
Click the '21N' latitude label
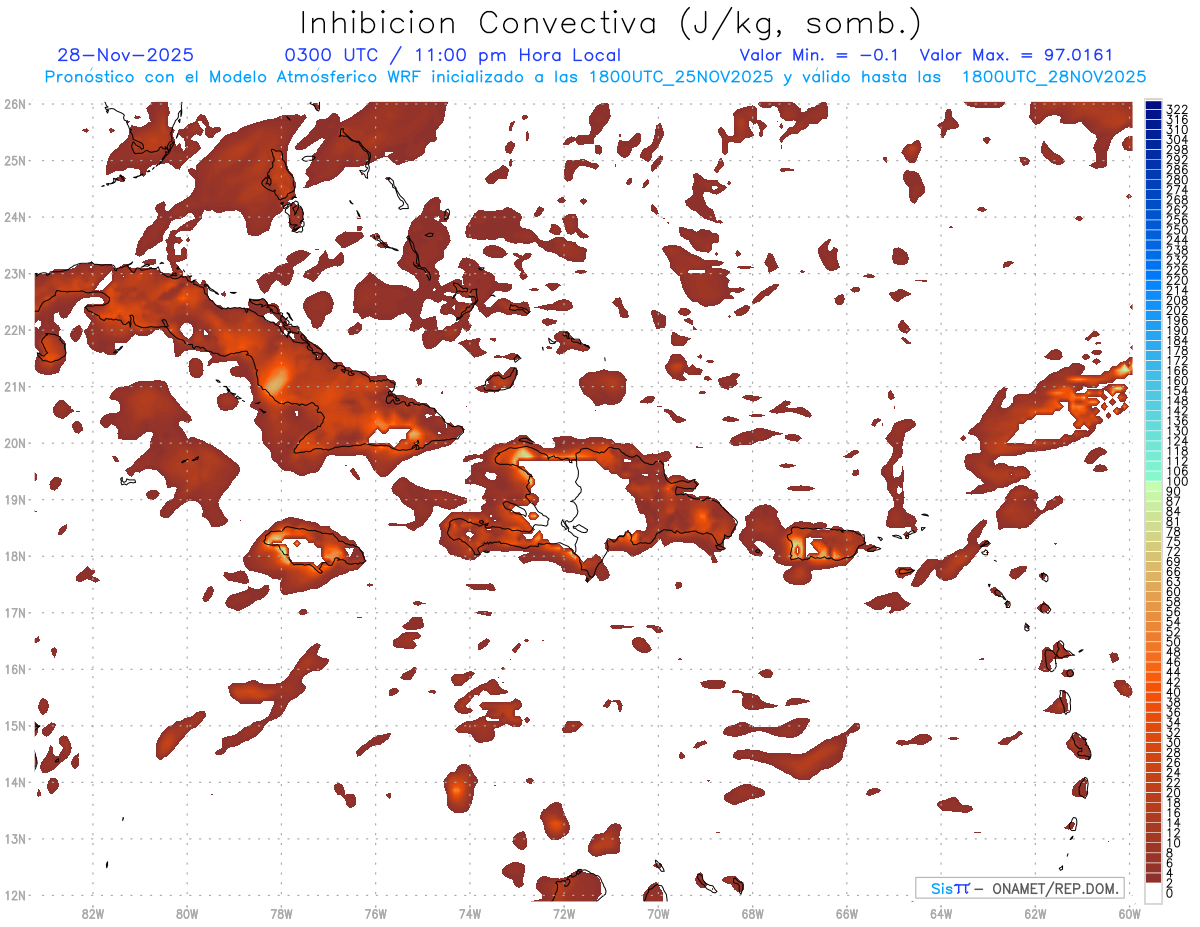point(15,386)
